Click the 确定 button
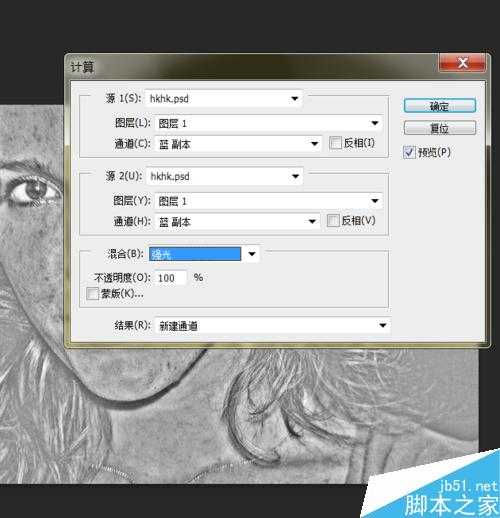The image size is (500, 518). (440, 106)
